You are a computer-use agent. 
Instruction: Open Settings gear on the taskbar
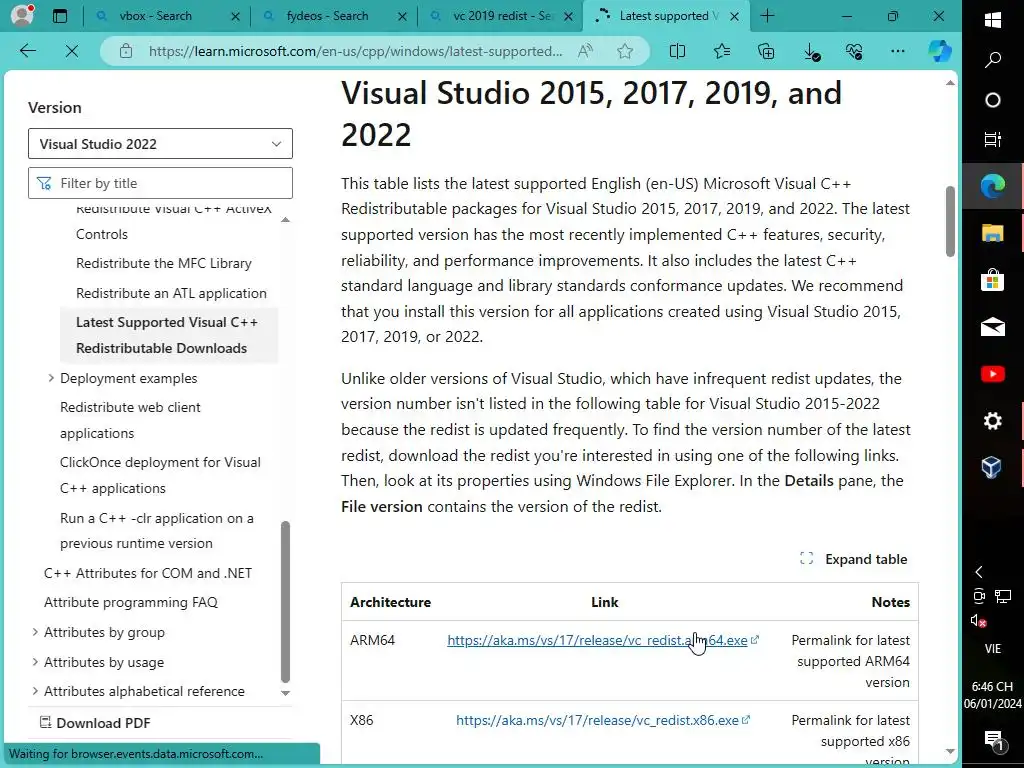(993, 421)
